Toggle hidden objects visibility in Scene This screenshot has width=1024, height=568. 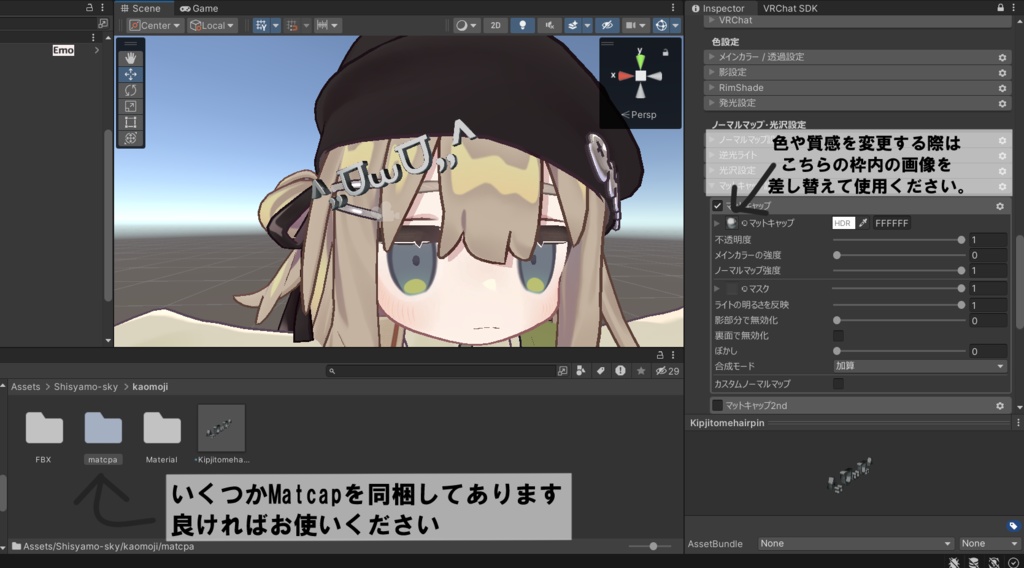pyautogui.click(x=607, y=25)
